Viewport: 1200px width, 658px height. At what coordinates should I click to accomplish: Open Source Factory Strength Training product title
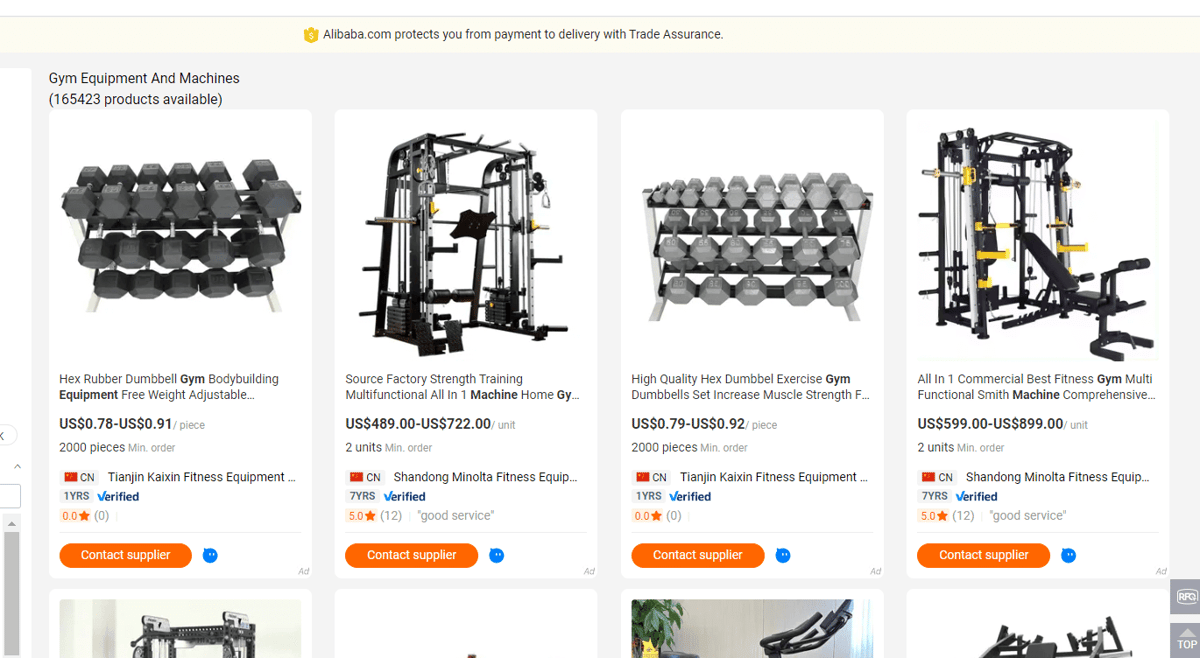(463, 387)
